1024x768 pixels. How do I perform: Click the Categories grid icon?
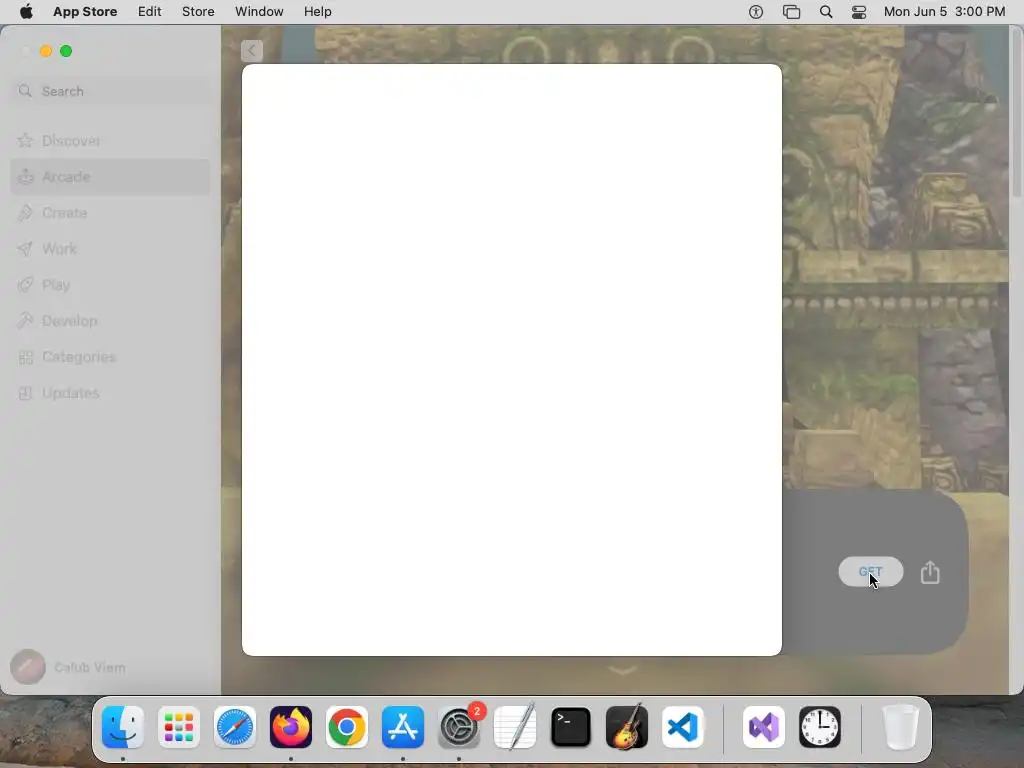point(25,357)
